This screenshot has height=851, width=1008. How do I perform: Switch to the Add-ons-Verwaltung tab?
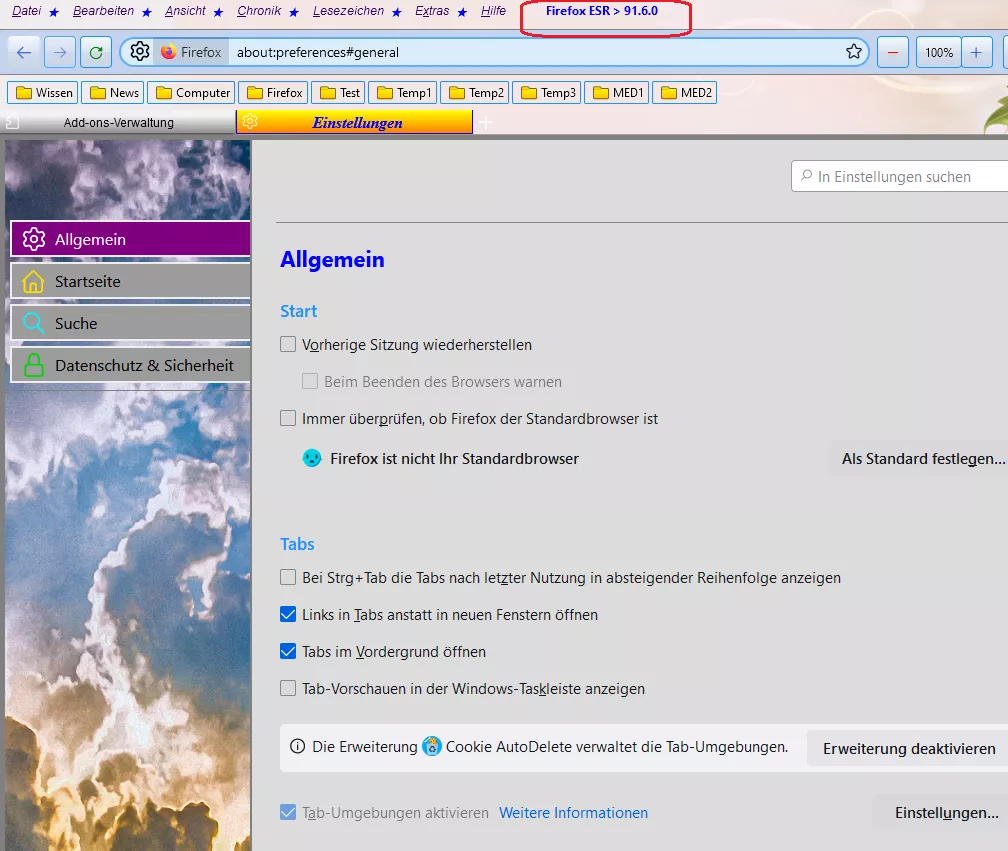[118, 122]
